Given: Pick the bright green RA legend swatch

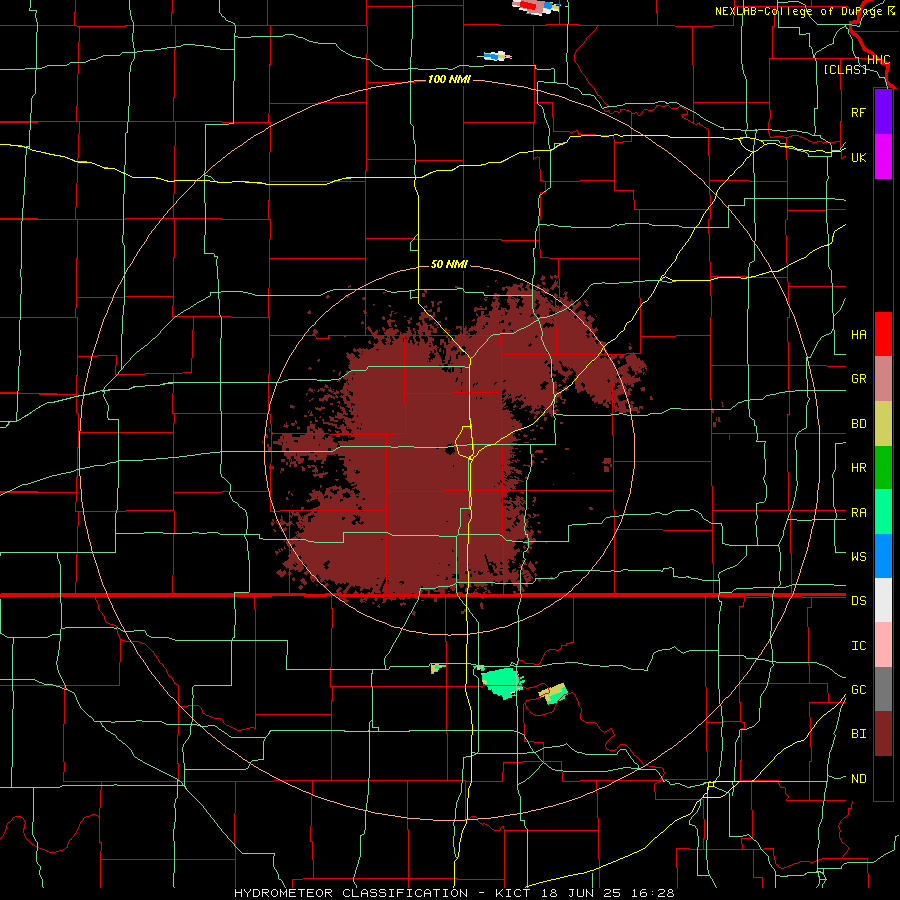Looking at the screenshot, I should 883,512.
